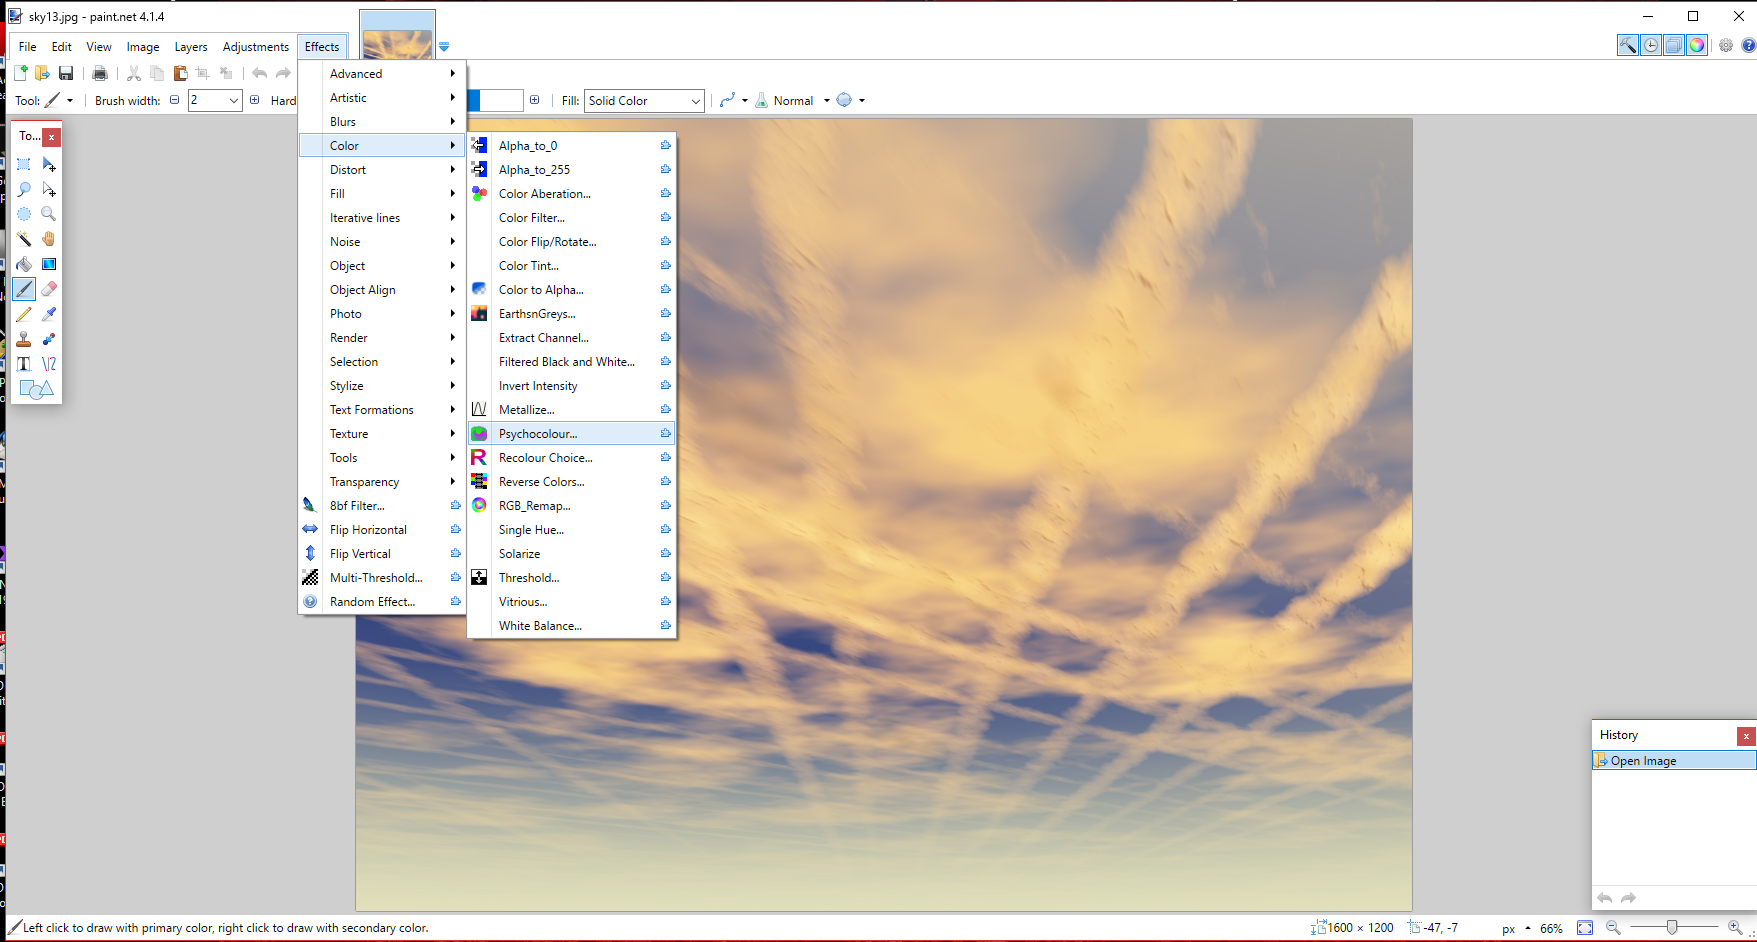
Task: Click the status bar zoom out magnifier
Action: click(1613, 928)
